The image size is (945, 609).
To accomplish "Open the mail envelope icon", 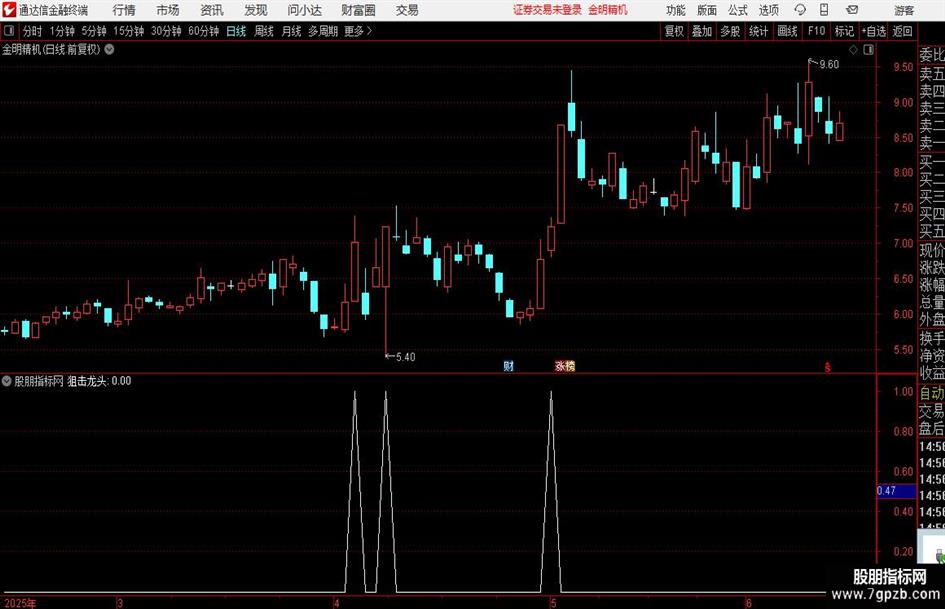I will click(x=852, y=10).
